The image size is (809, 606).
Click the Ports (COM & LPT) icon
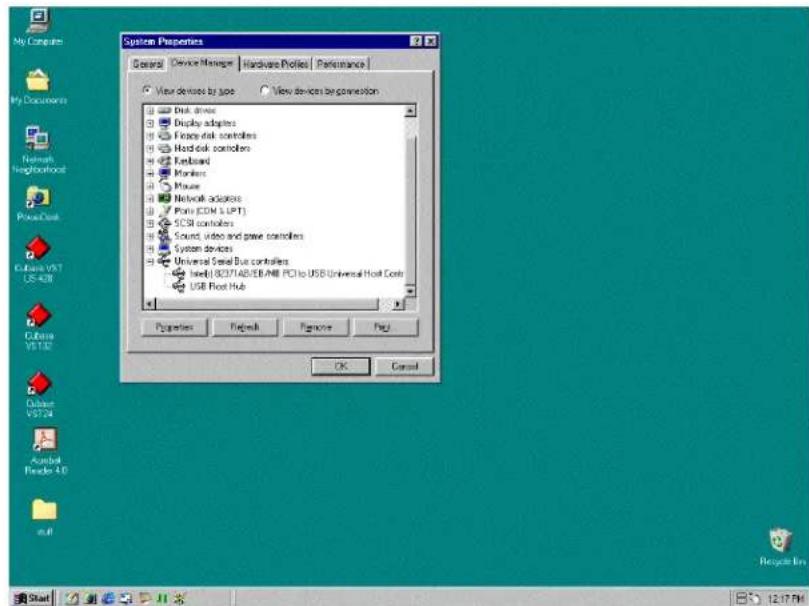pyautogui.click(x=165, y=211)
